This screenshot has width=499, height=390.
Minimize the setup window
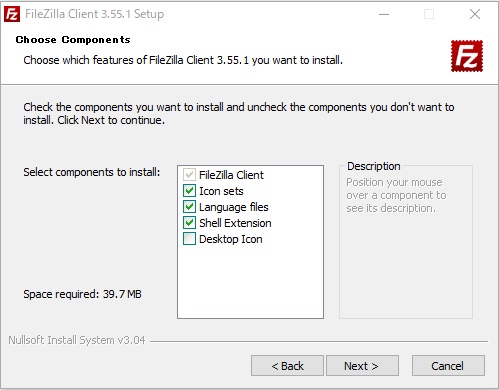[384, 14]
